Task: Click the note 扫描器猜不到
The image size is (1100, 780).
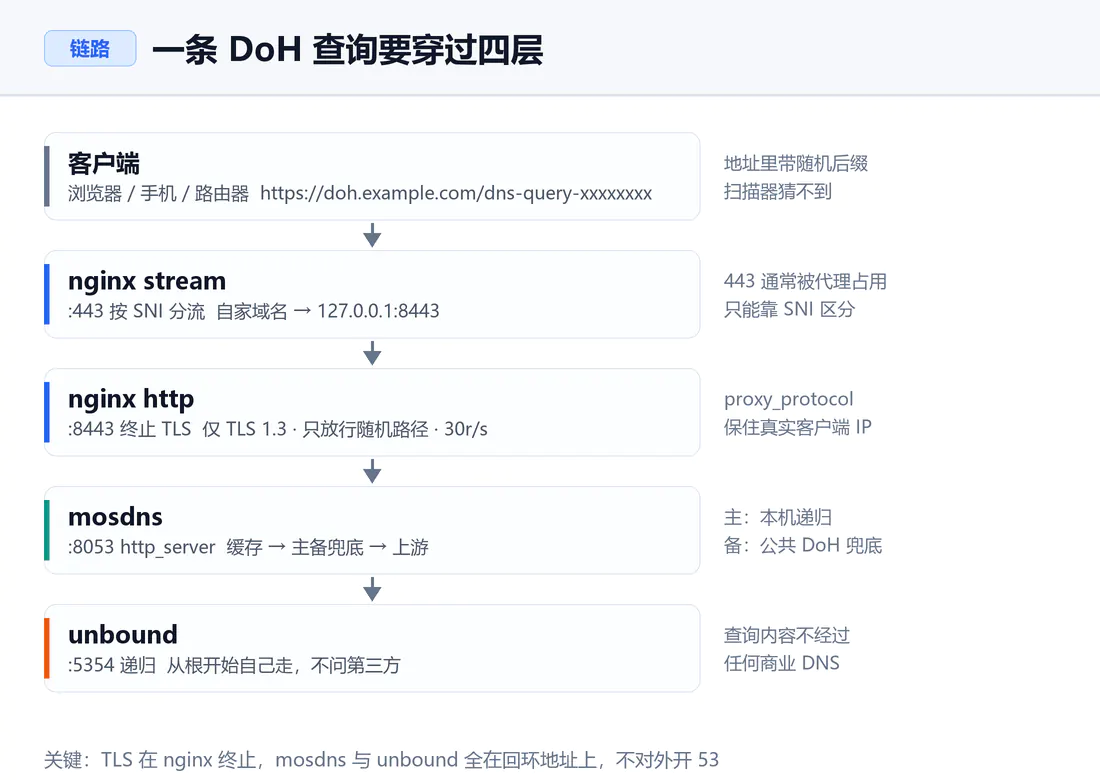Action: click(x=778, y=191)
